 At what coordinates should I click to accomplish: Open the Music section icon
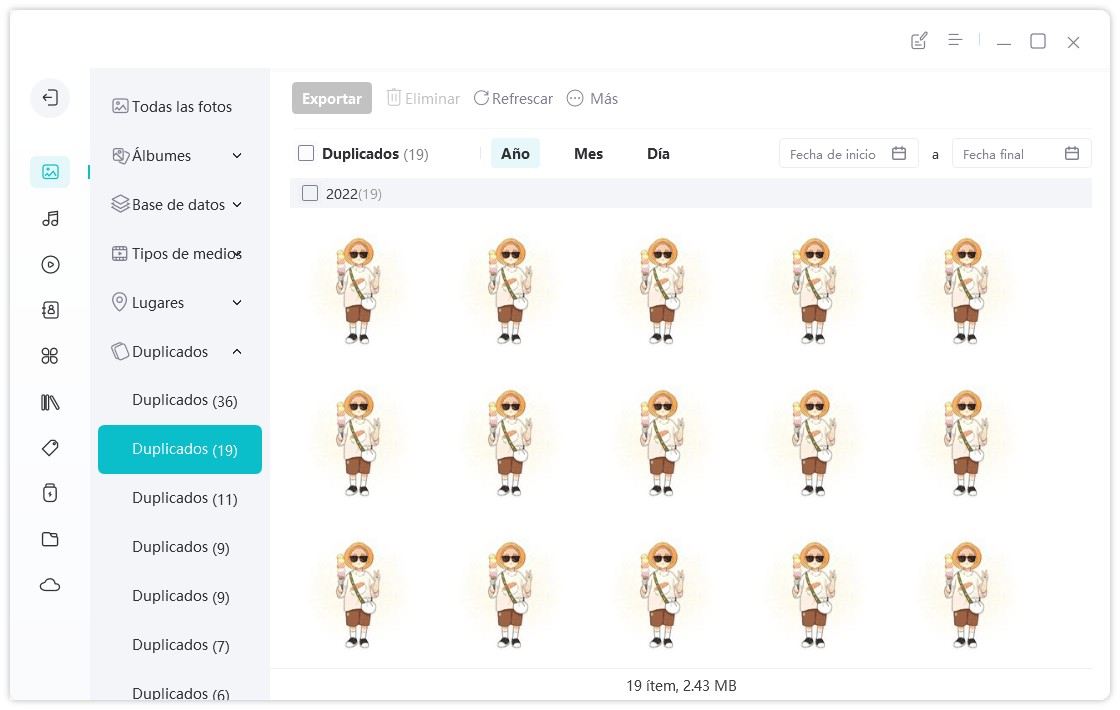pos(50,219)
